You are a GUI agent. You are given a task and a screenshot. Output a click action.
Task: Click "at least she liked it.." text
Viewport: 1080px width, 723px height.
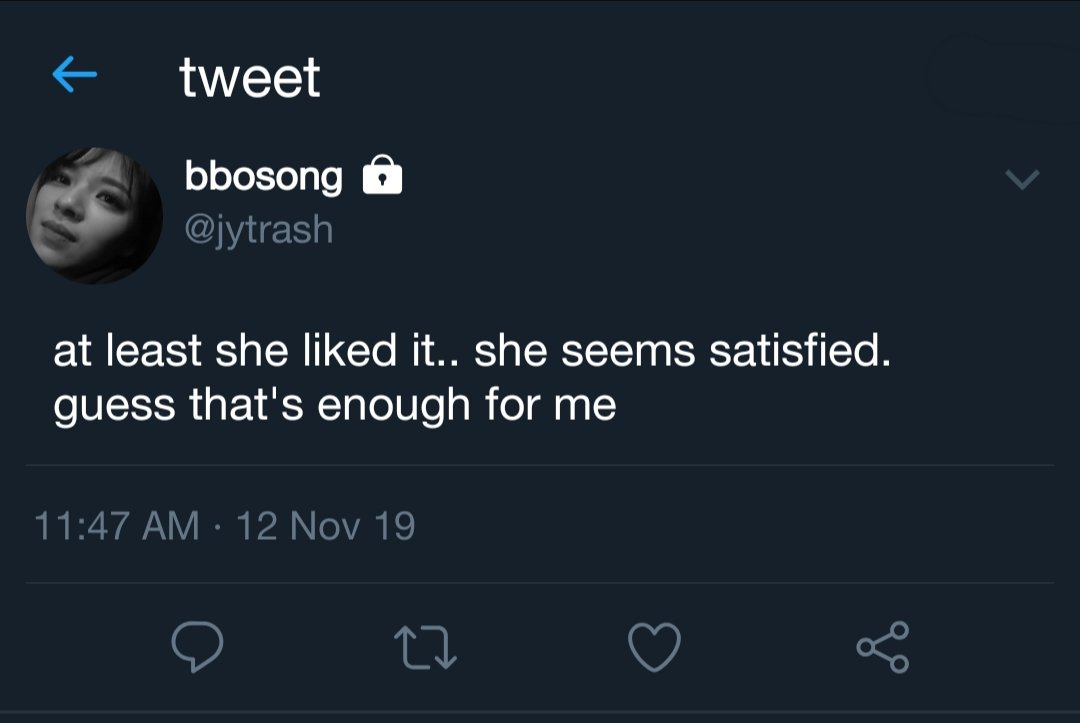[x=258, y=353]
